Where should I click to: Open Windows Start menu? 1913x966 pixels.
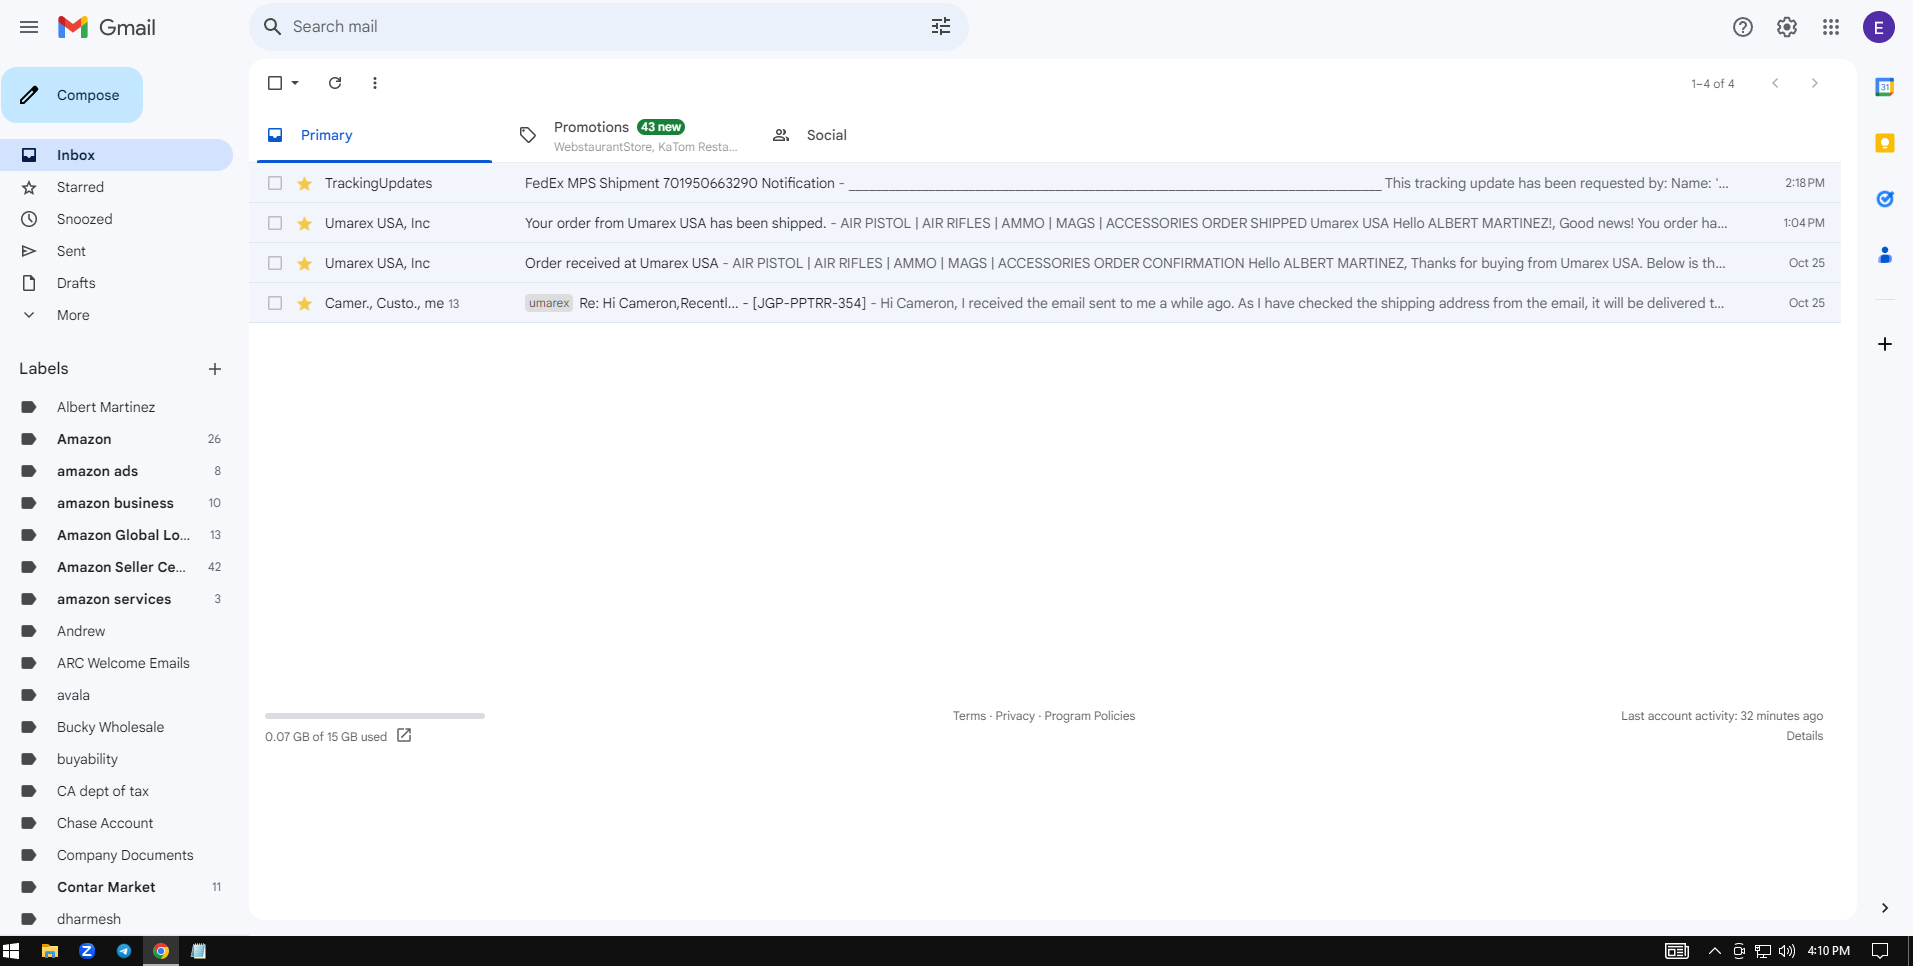(x=11, y=951)
